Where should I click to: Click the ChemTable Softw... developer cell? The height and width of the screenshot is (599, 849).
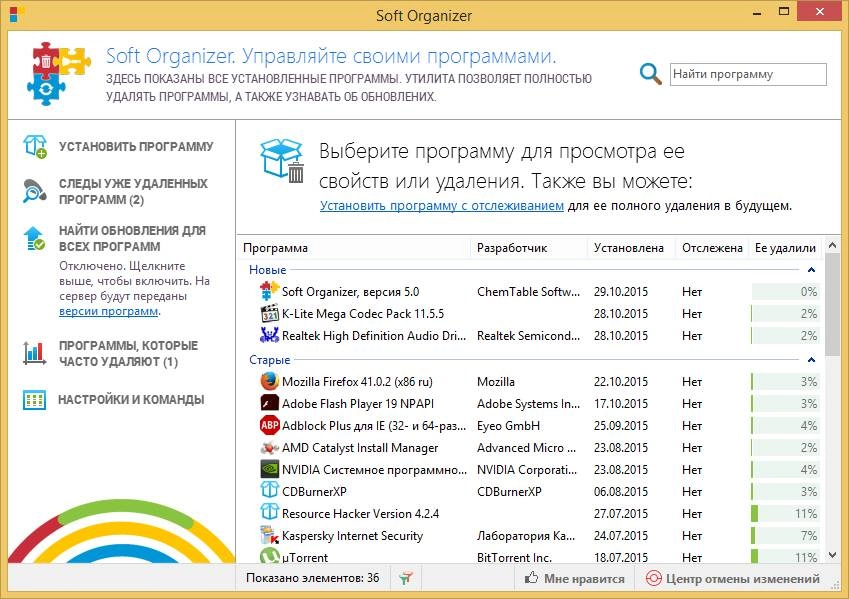[x=528, y=292]
